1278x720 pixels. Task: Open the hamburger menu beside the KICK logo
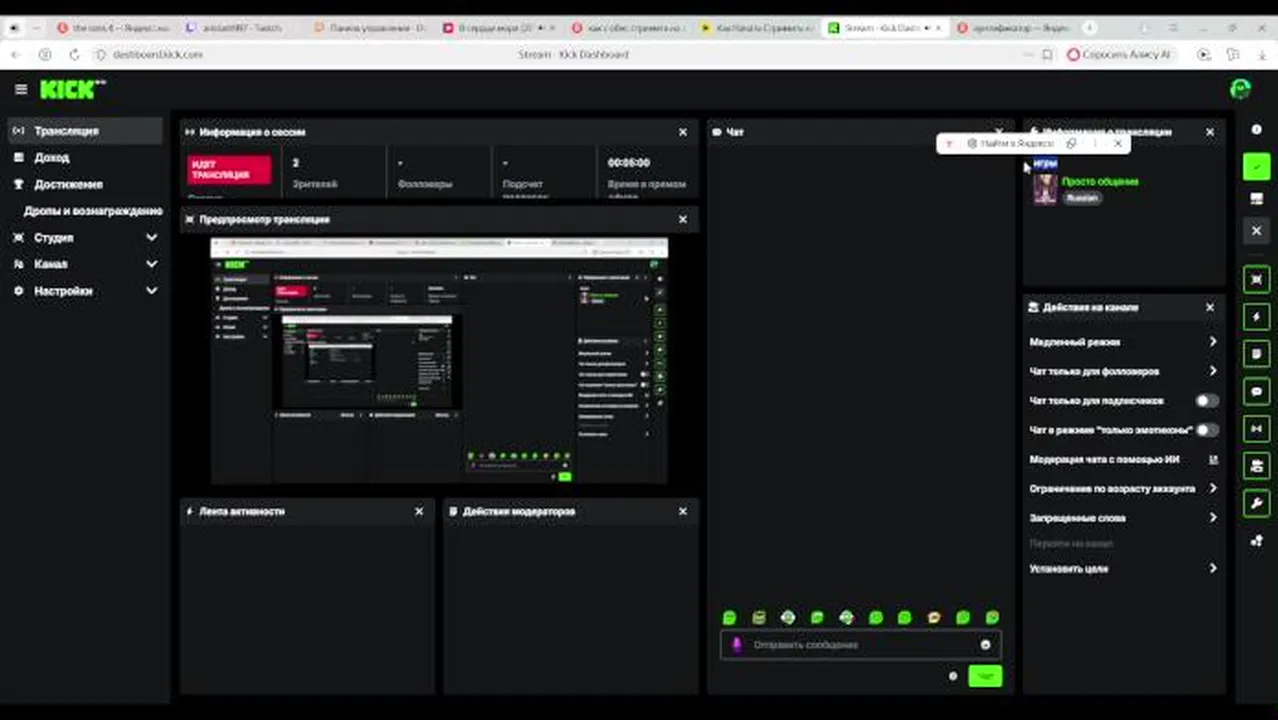tap(21, 89)
